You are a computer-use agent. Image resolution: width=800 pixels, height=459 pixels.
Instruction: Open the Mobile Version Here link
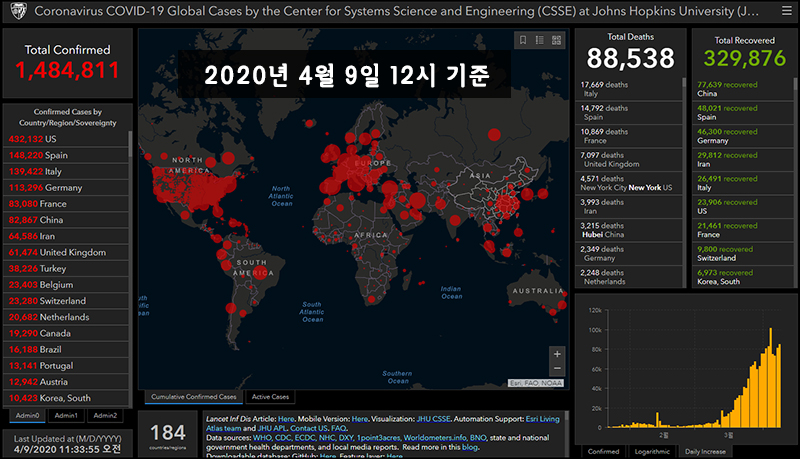[x=360, y=419]
